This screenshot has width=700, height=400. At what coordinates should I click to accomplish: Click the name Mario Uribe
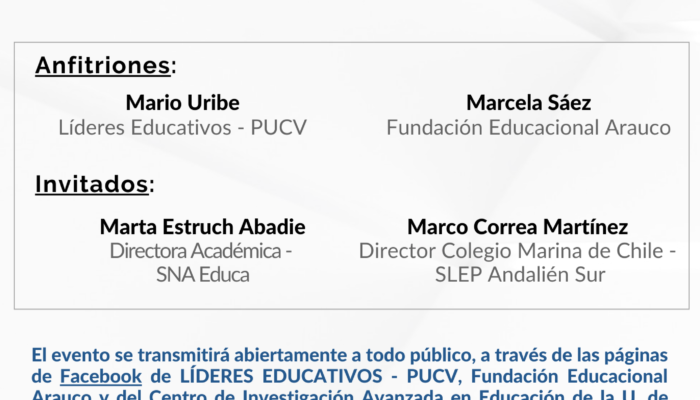182,103
